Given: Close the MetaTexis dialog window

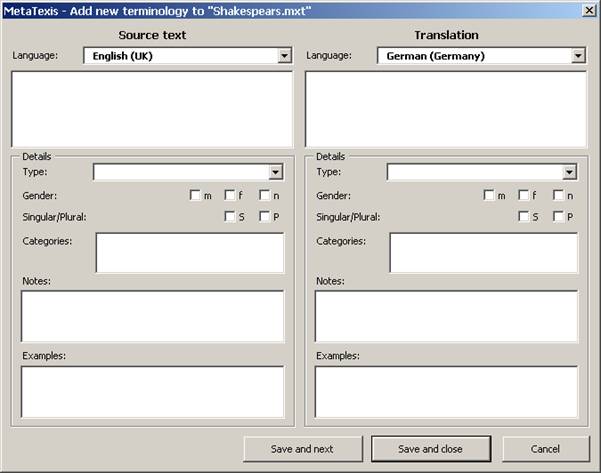Looking at the screenshot, I should click(587, 10).
